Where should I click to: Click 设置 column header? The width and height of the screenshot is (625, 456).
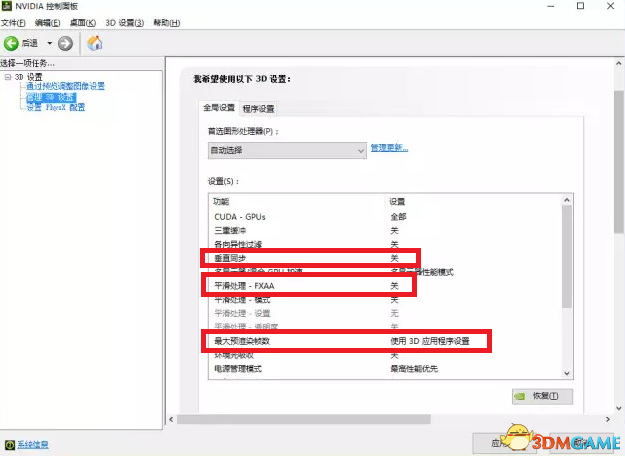397,202
